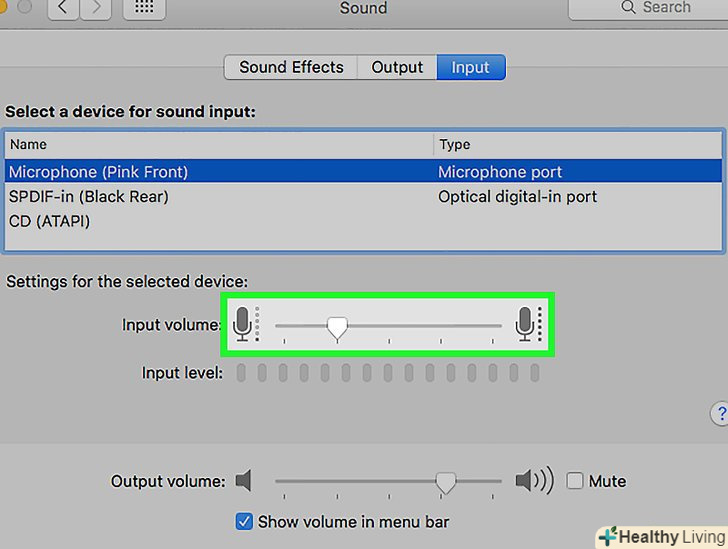This screenshot has width=728, height=549.
Task: Uncheck Show volume in menu bar
Action: click(244, 521)
